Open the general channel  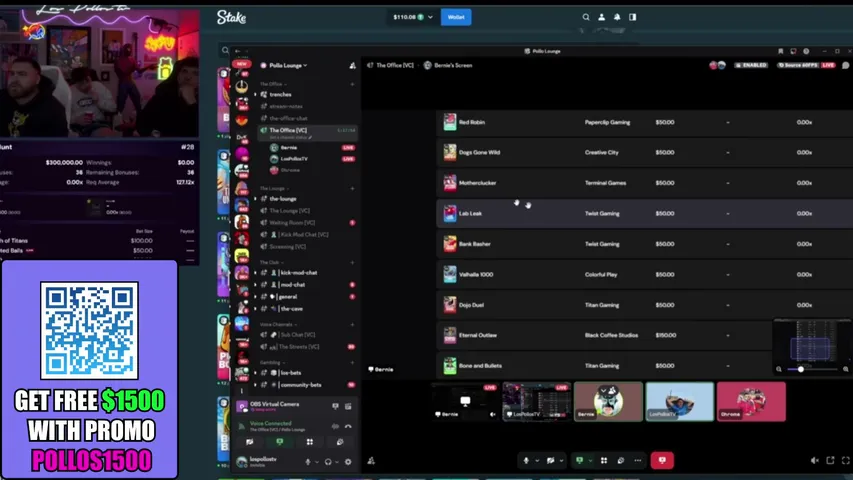tap(288, 297)
